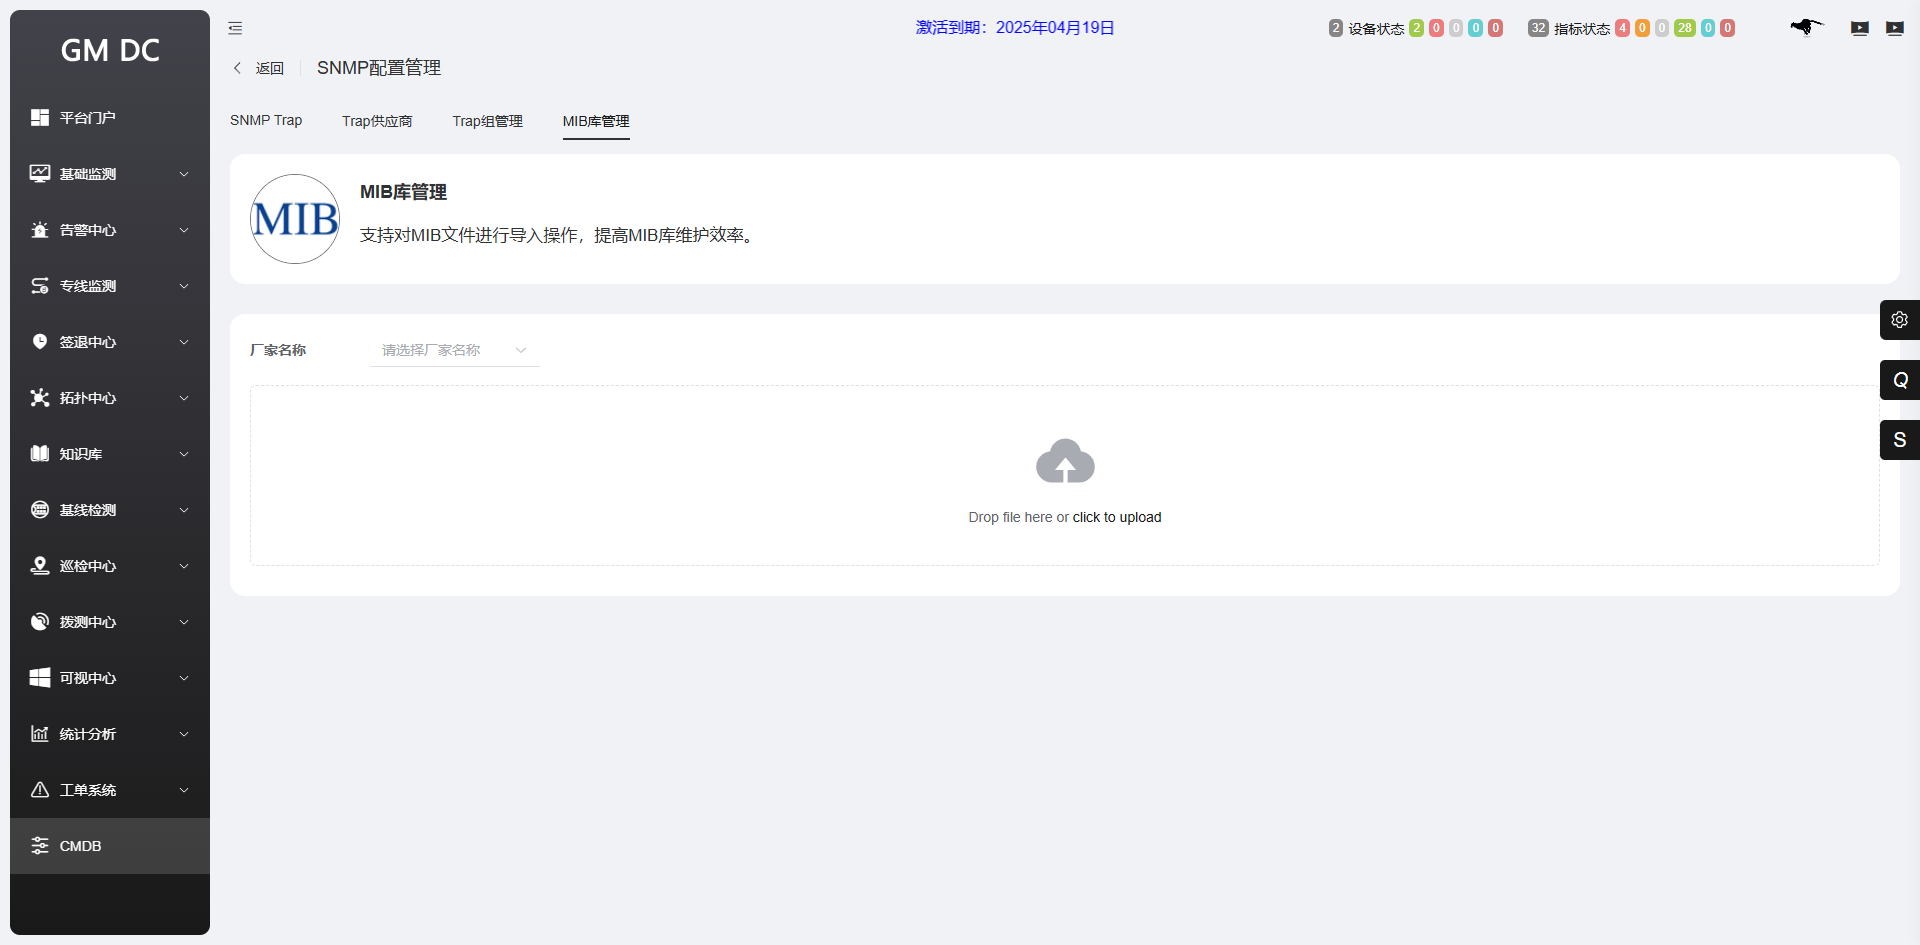Click the red 4 indicator status badge
Viewport: 1920px width, 945px height.
pyautogui.click(x=1622, y=28)
